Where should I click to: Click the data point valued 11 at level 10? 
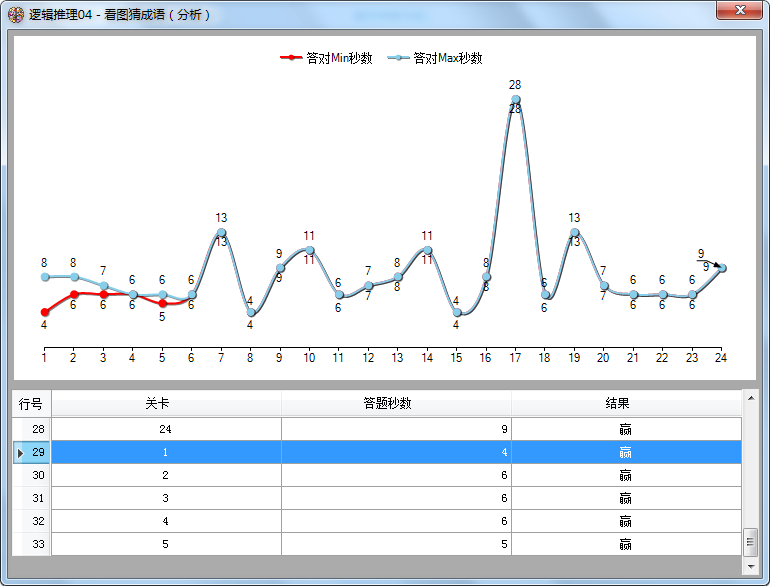coord(310,250)
